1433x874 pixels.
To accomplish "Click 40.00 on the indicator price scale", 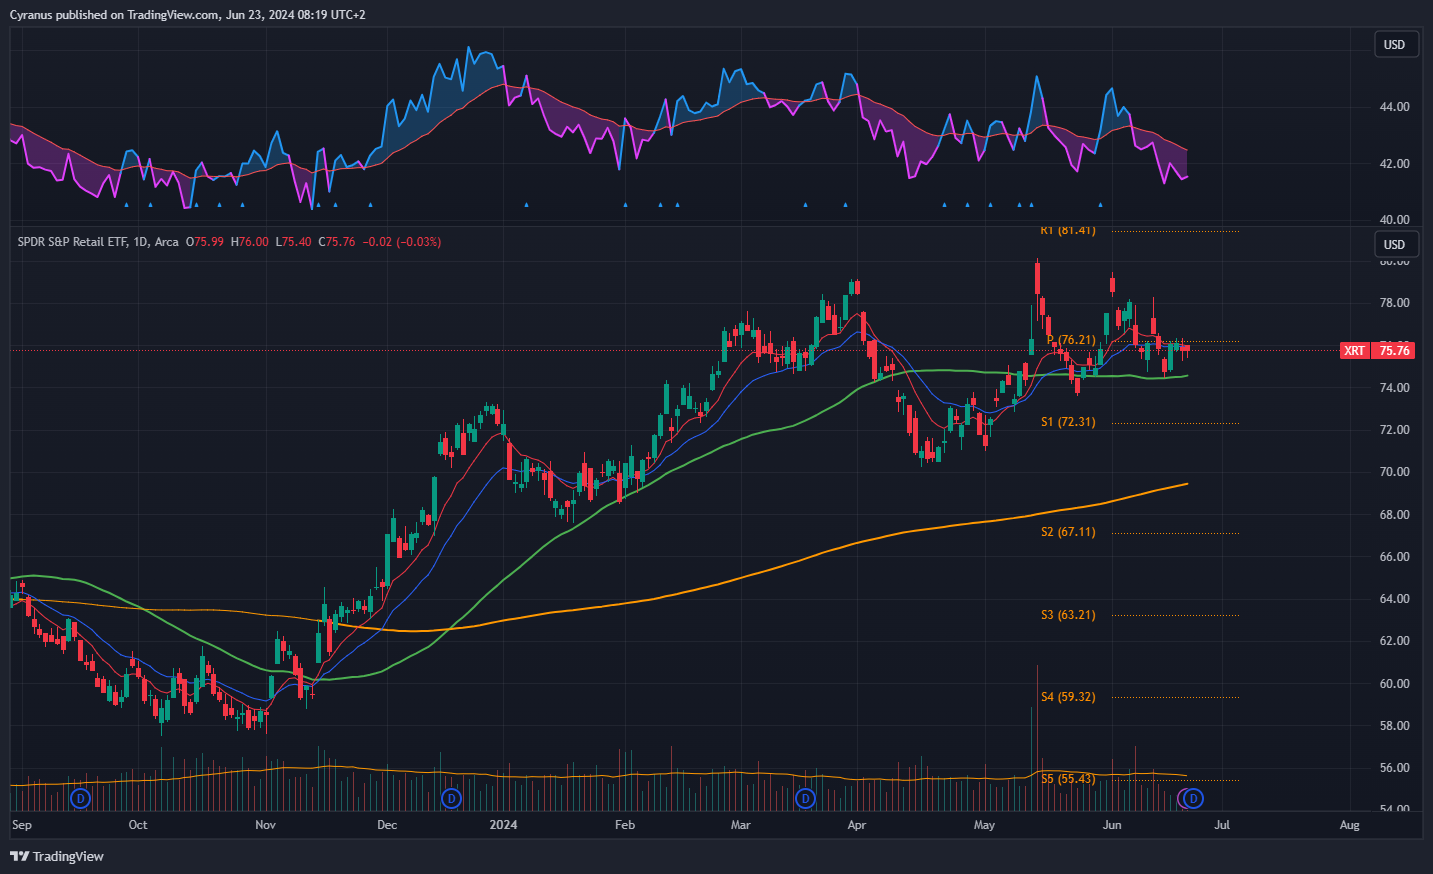I will [1395, 219].
